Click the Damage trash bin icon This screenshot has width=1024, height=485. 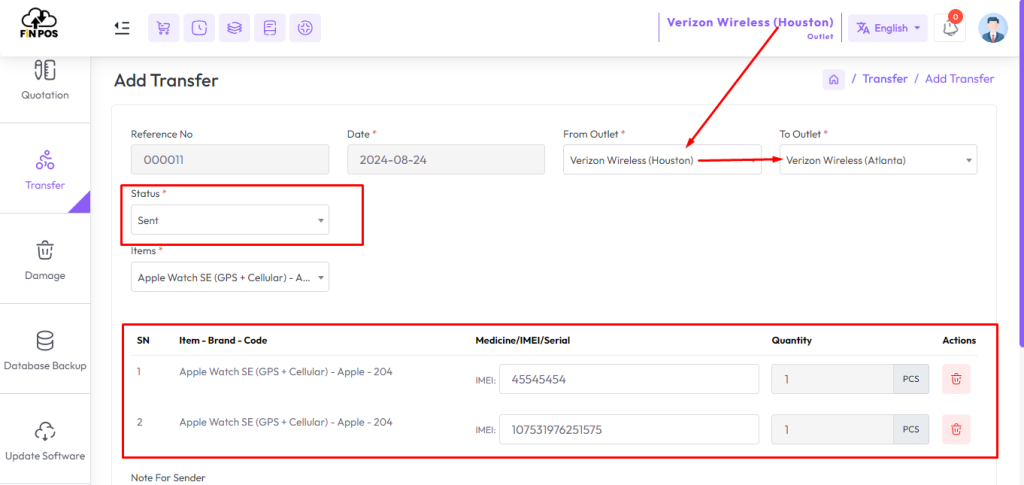(44, 250)
